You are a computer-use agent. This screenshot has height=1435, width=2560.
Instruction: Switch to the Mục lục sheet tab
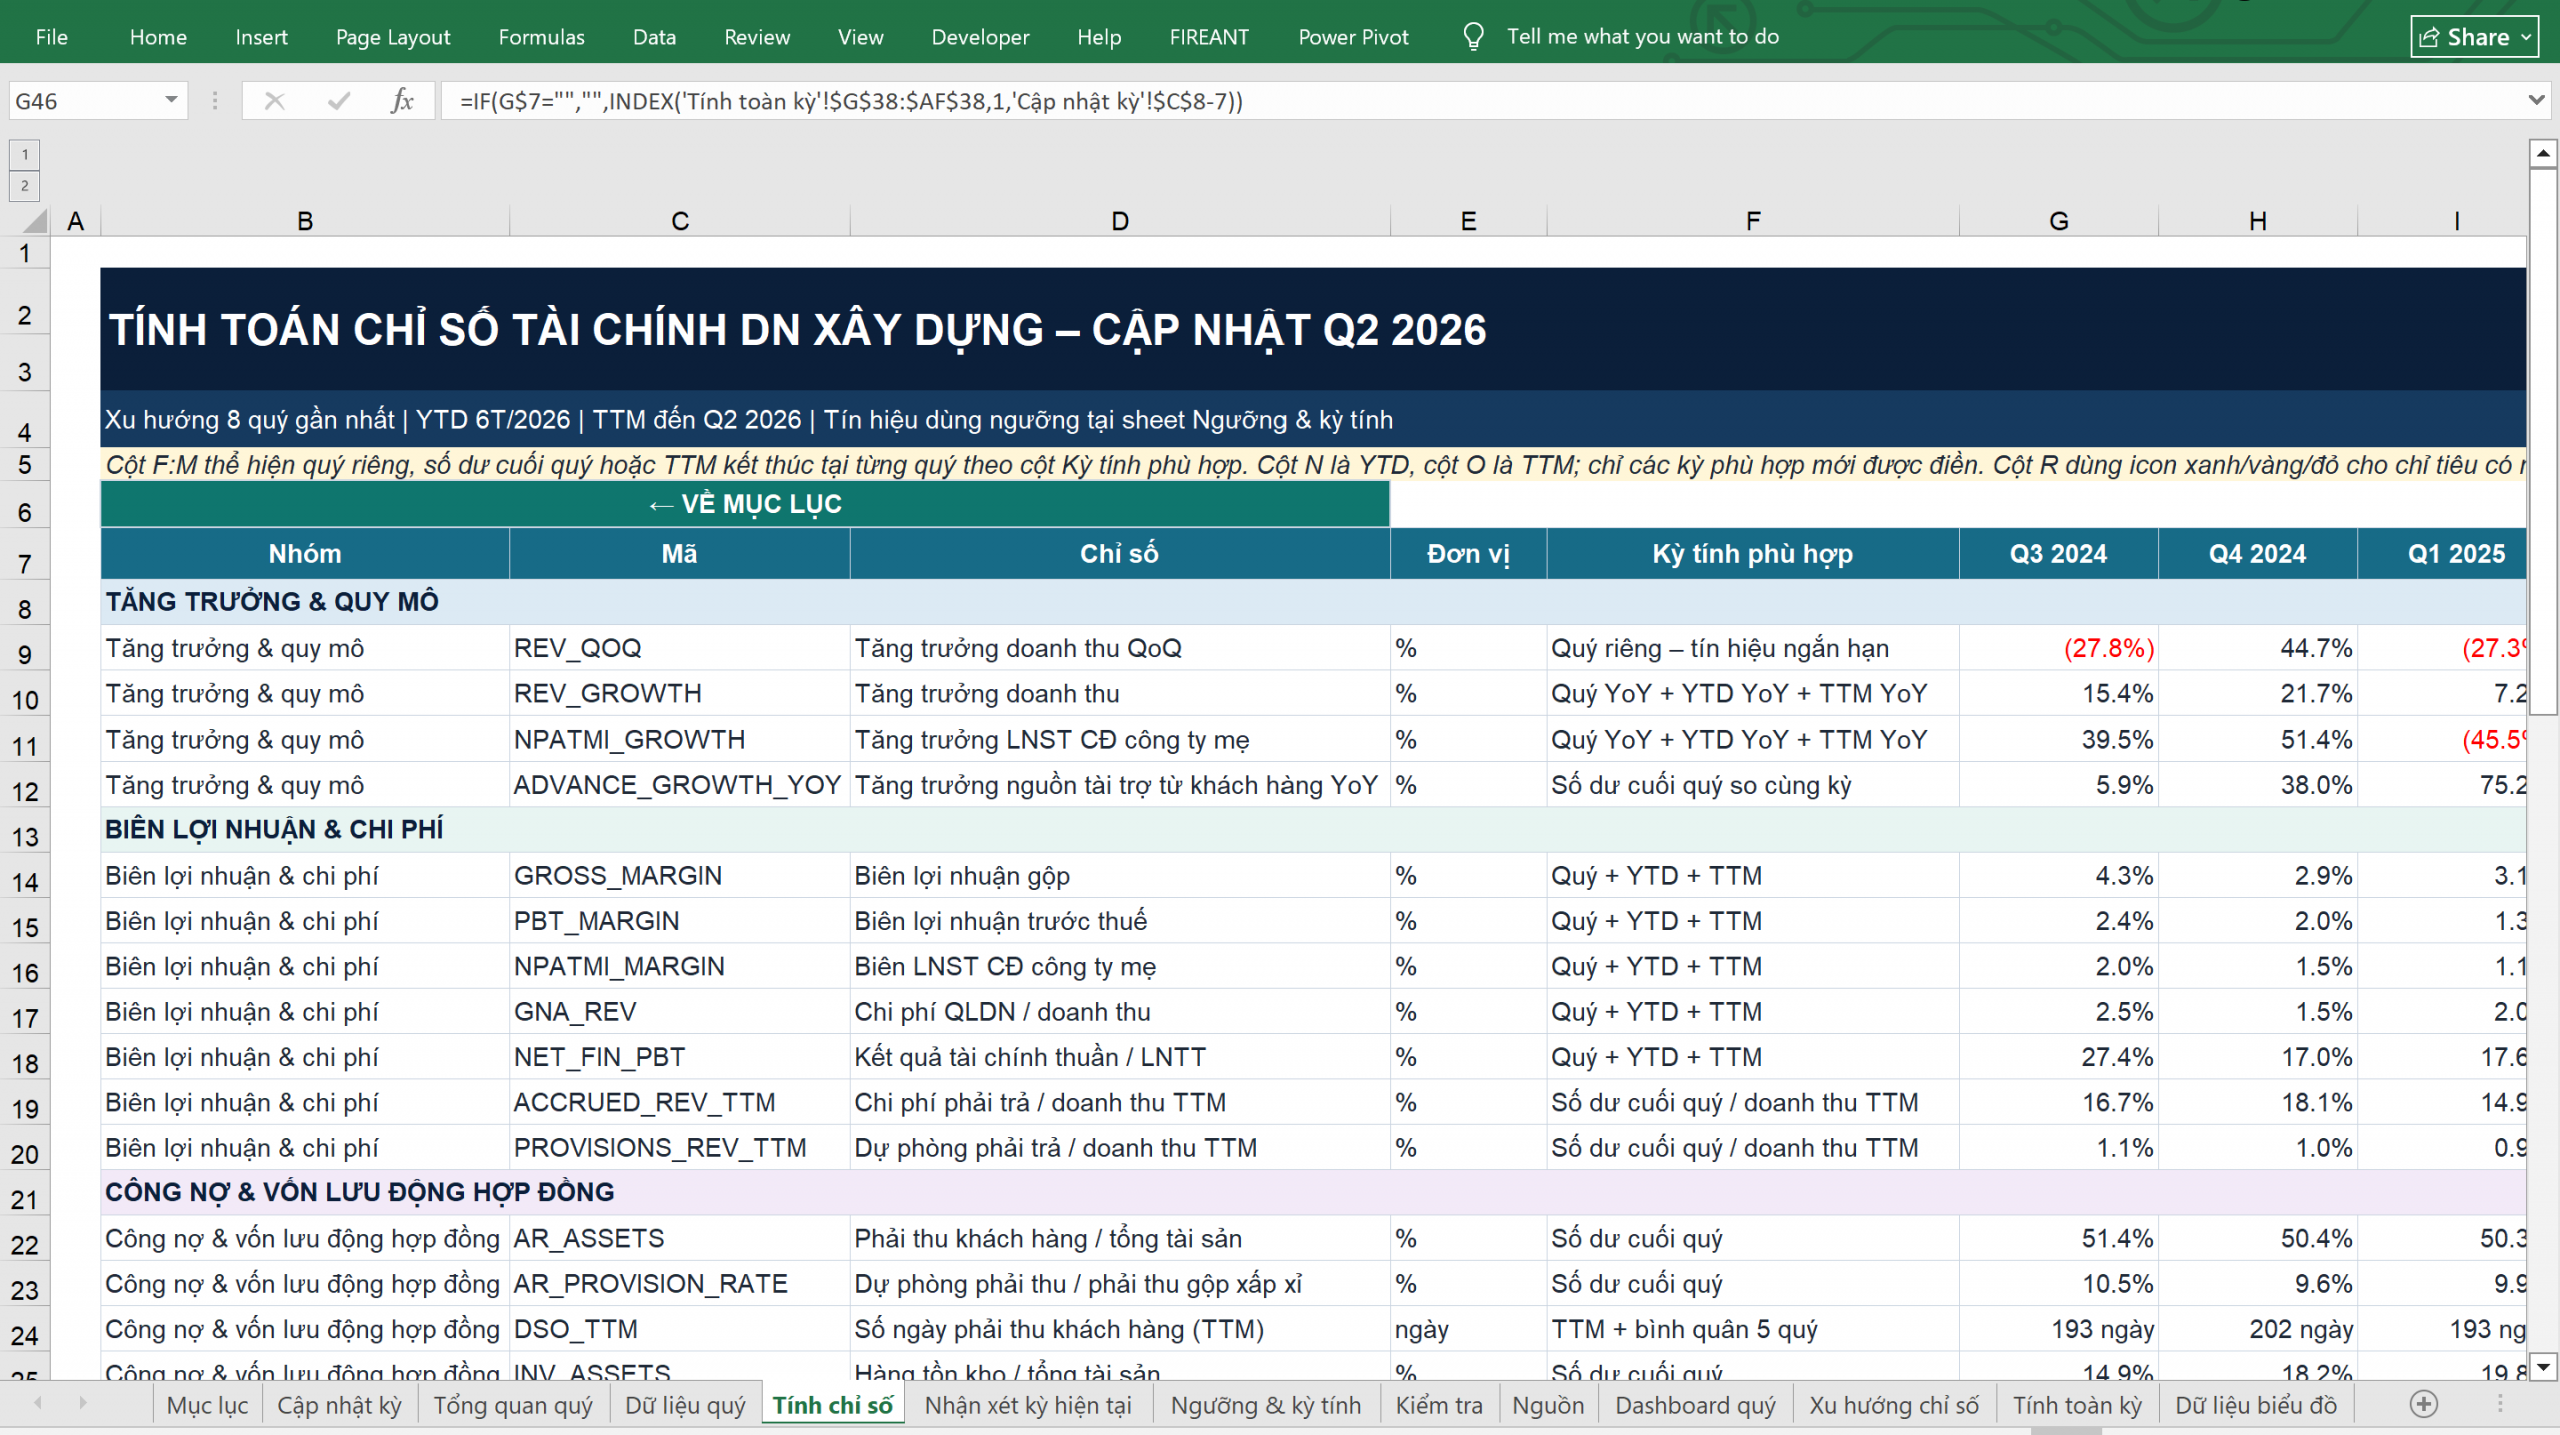click(207, 1405)
